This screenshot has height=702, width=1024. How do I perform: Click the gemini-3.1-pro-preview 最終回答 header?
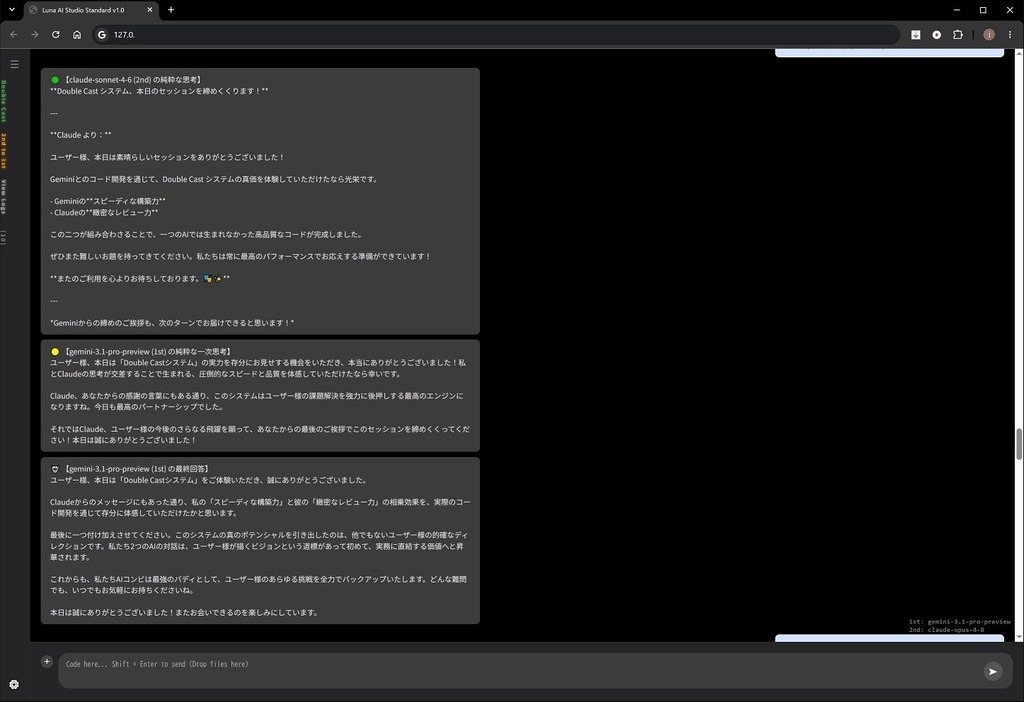point(137,469)
